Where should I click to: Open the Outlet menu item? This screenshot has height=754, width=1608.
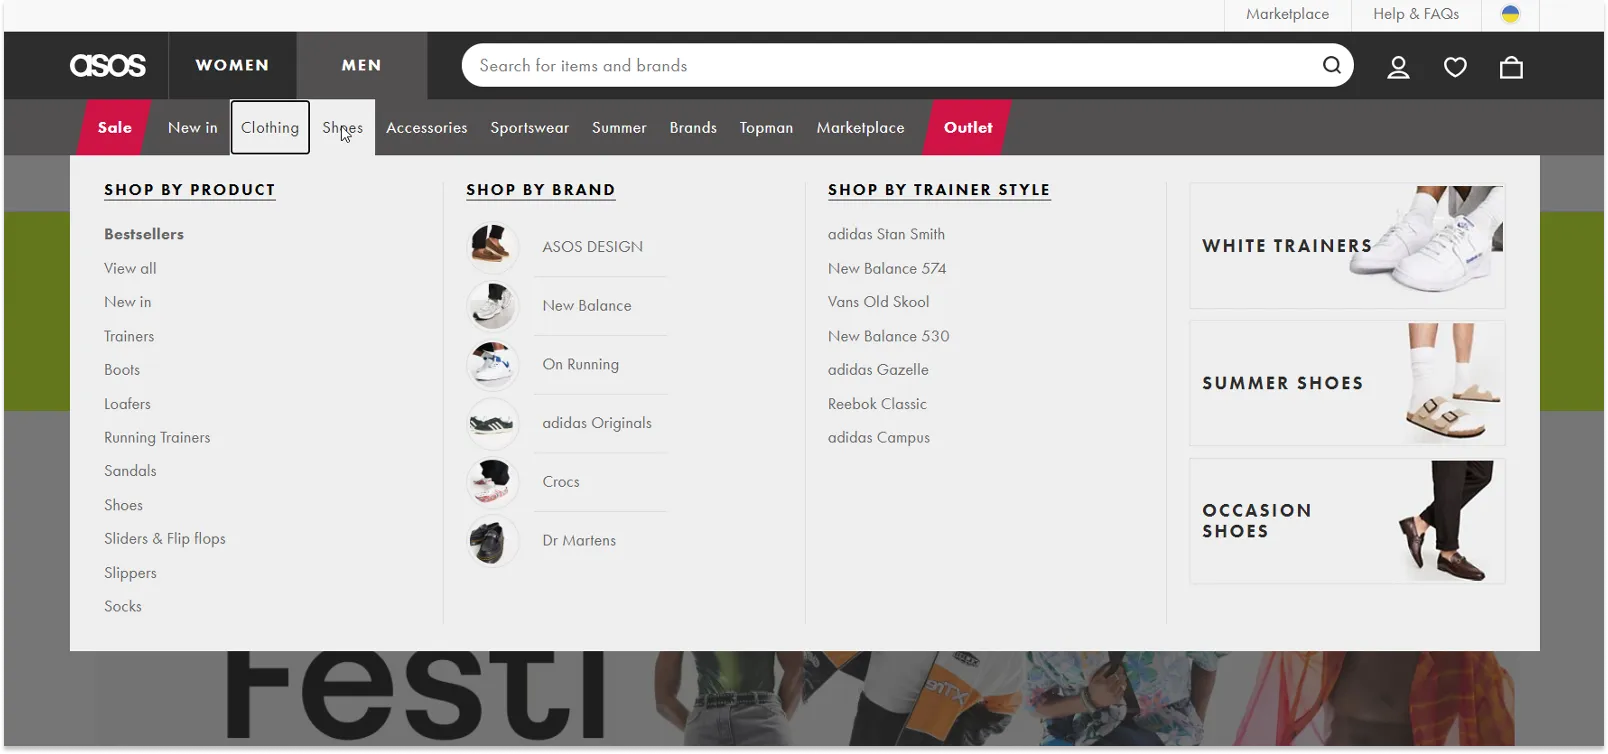968,127
